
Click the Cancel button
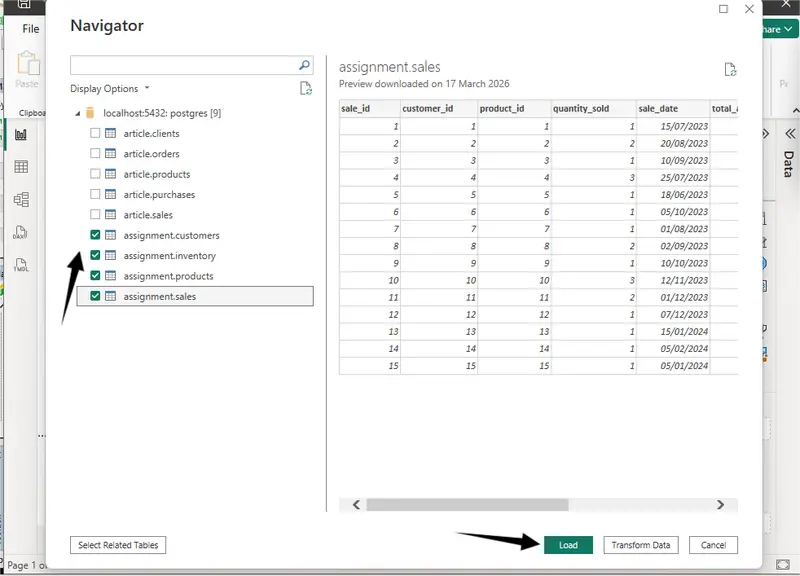713,545
